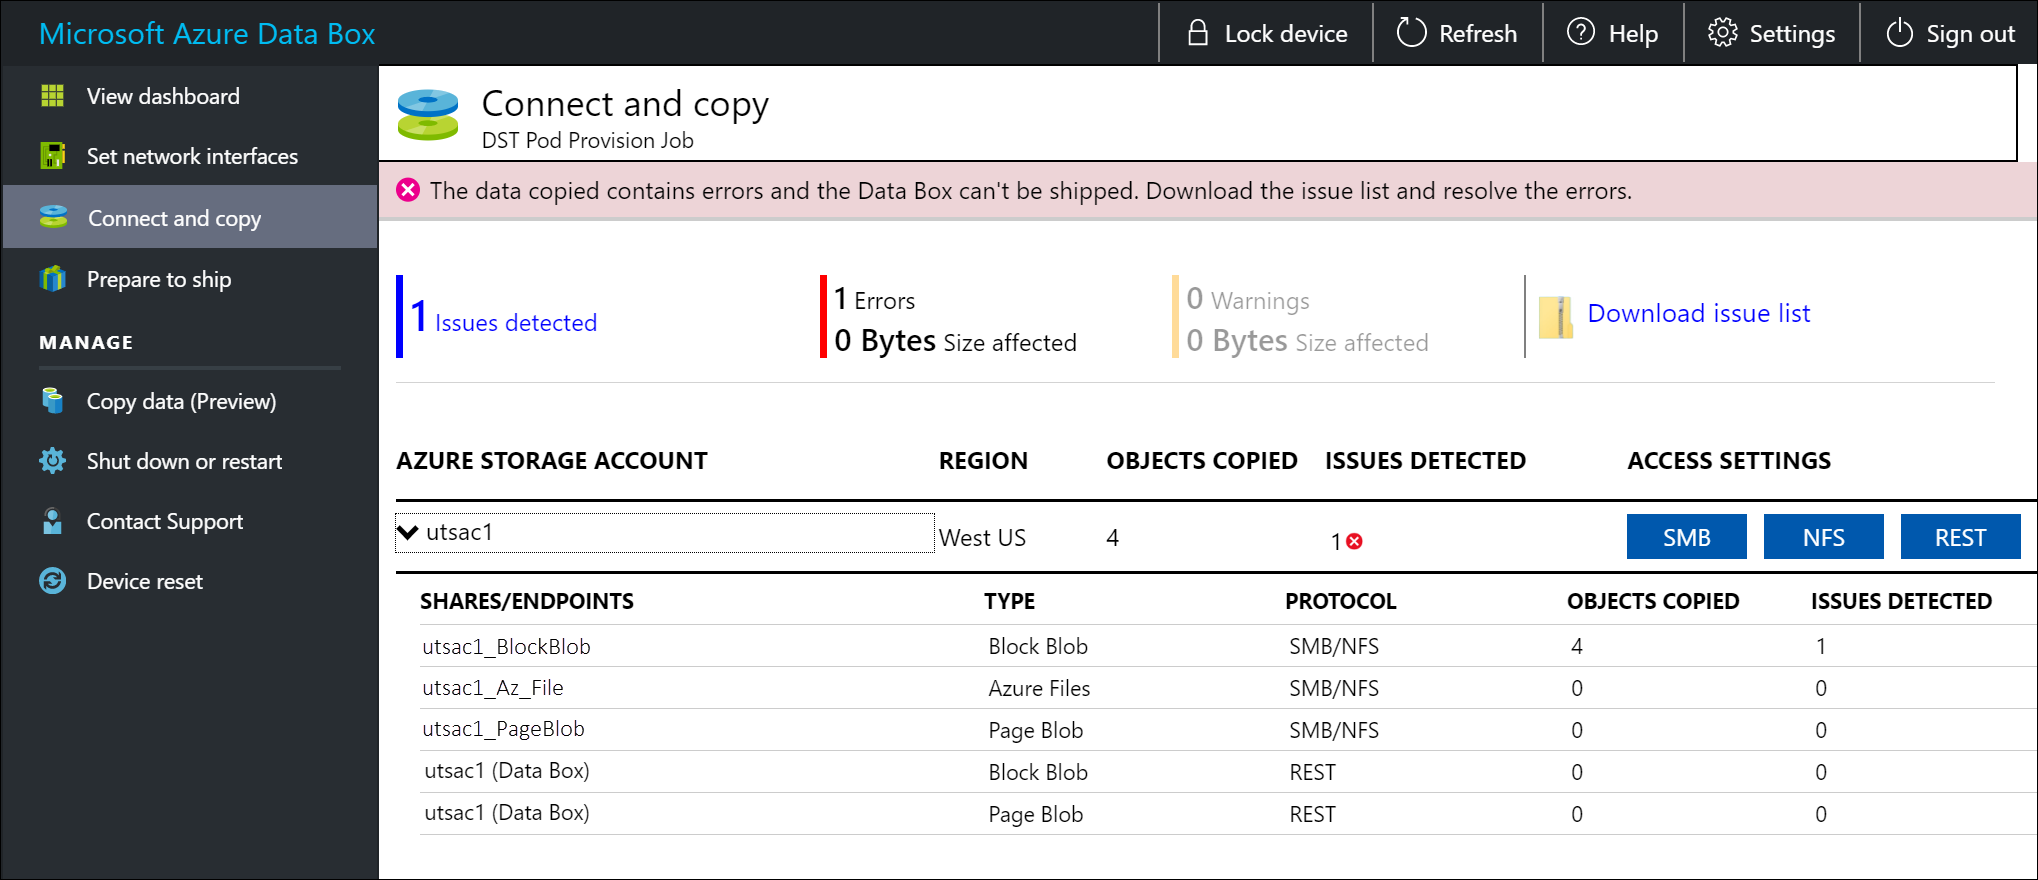Image resolution: width=2038 pixels, height=880 pixels.
Task: Open the Download issue list link
Action: coord(1698,313)
